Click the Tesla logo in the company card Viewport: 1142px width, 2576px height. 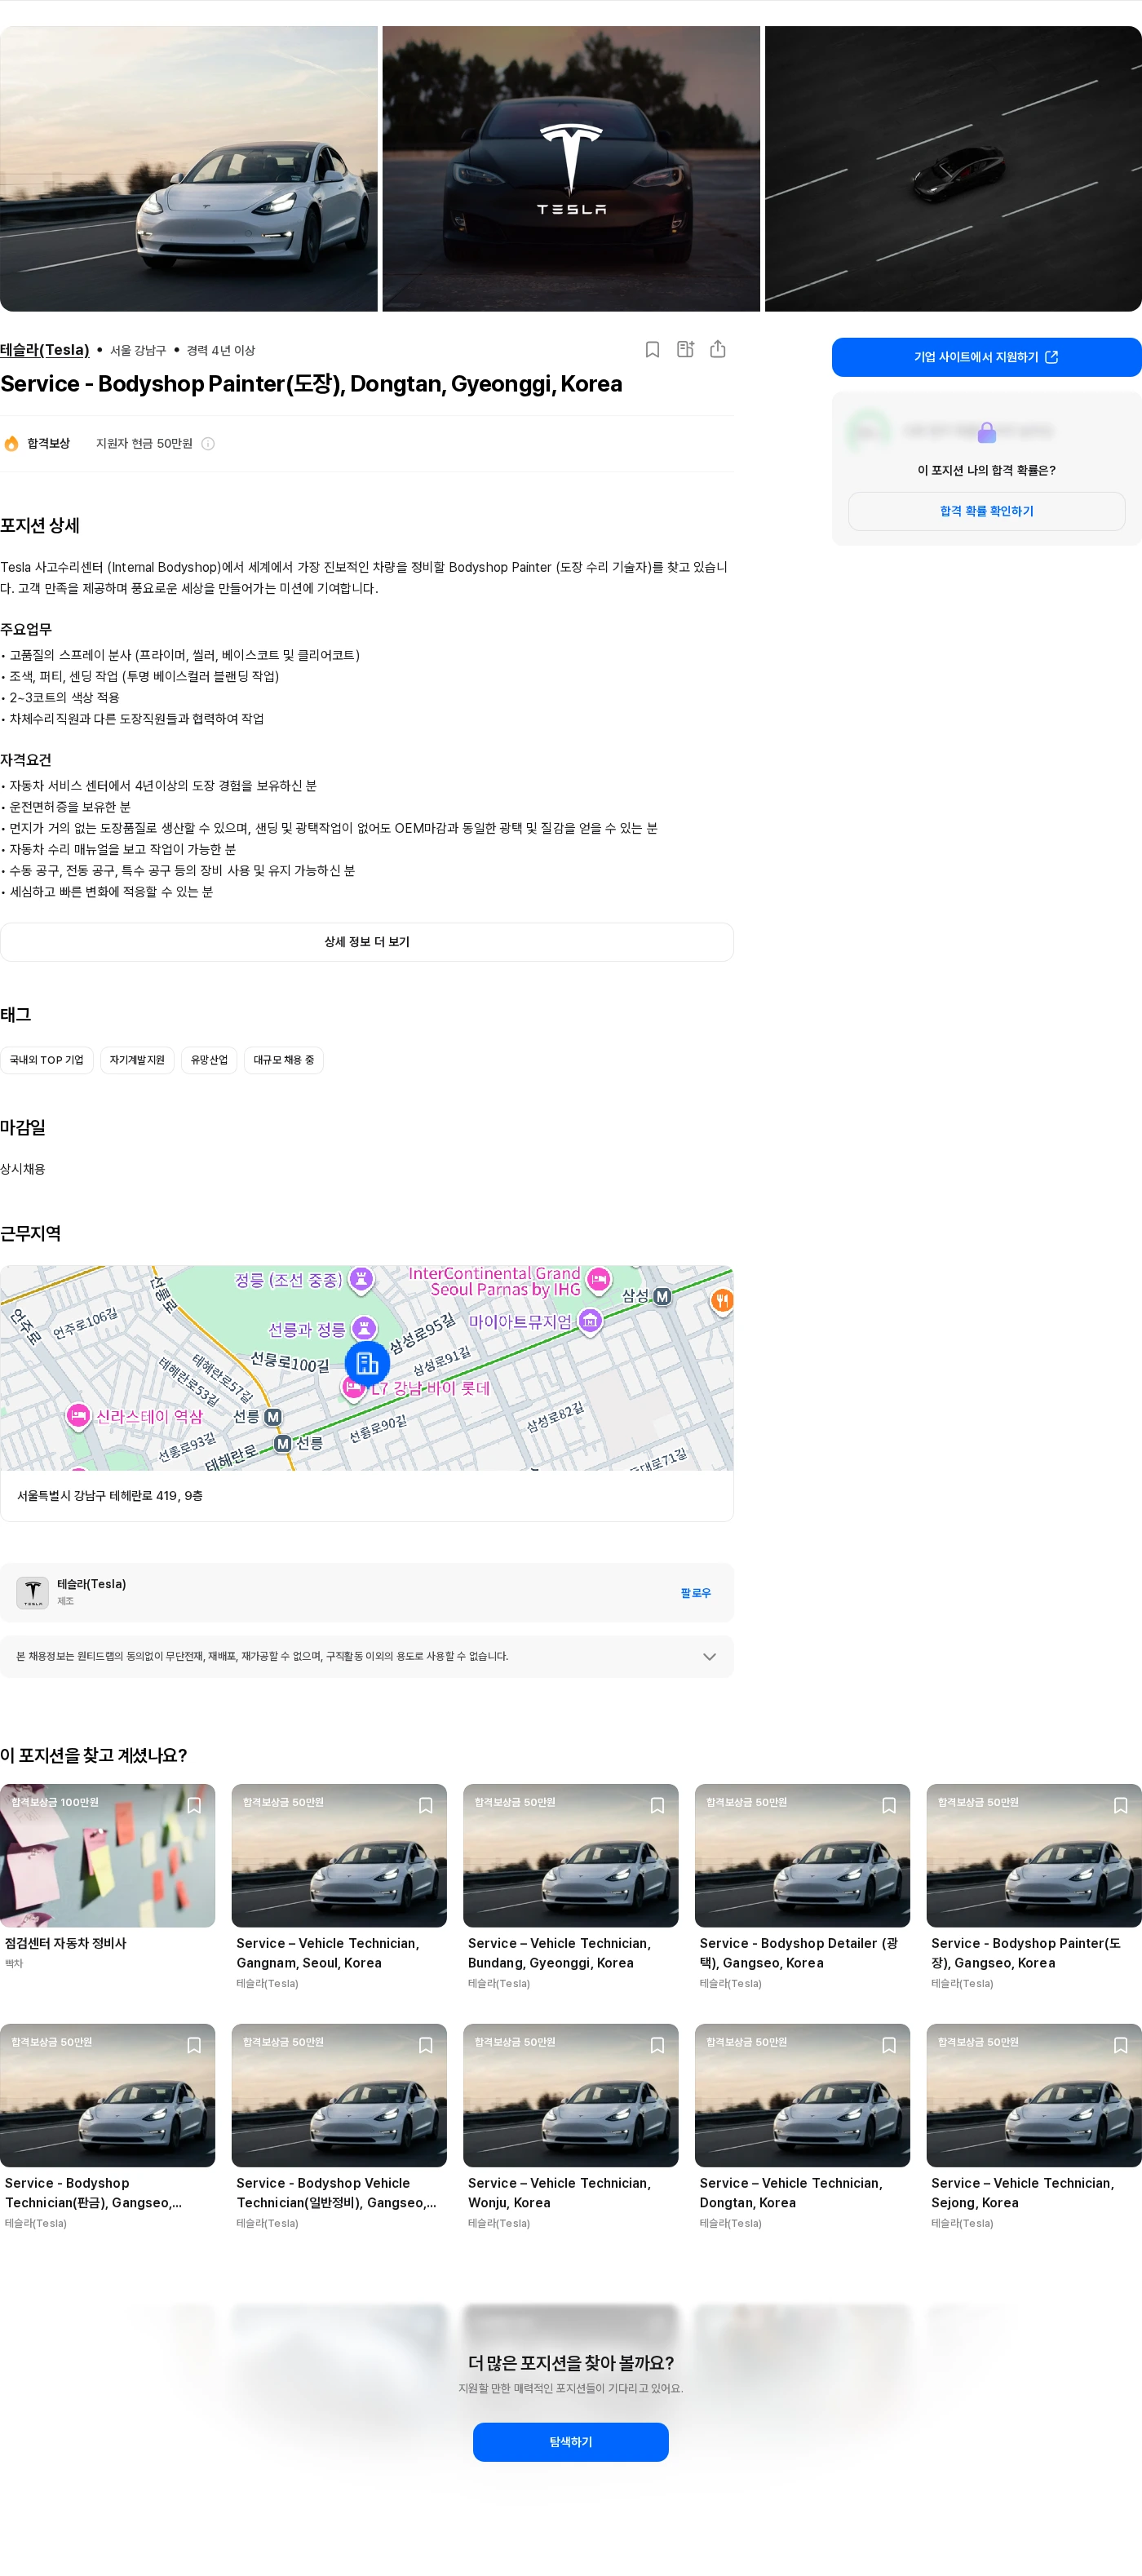pyautogui.click(x=33, y=1592)
